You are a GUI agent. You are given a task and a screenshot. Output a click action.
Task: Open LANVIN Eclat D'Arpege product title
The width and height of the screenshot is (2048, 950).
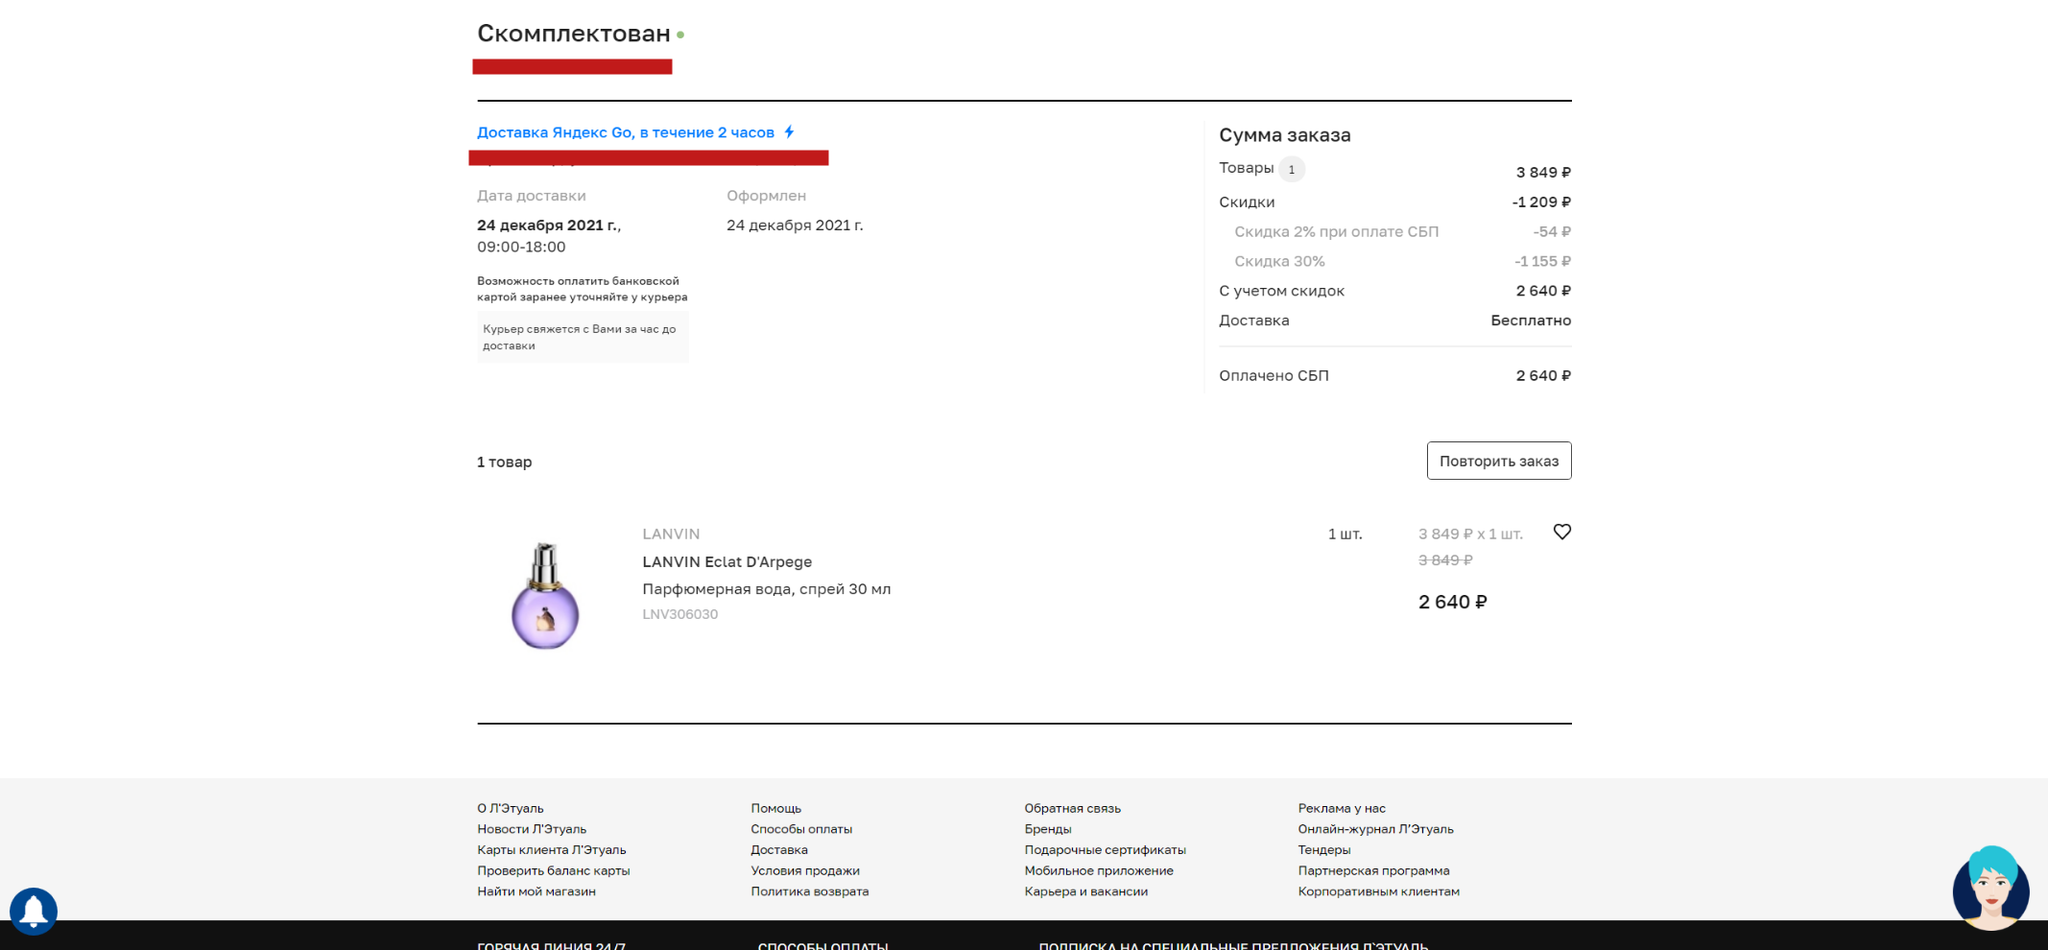(x=727, y=562)
